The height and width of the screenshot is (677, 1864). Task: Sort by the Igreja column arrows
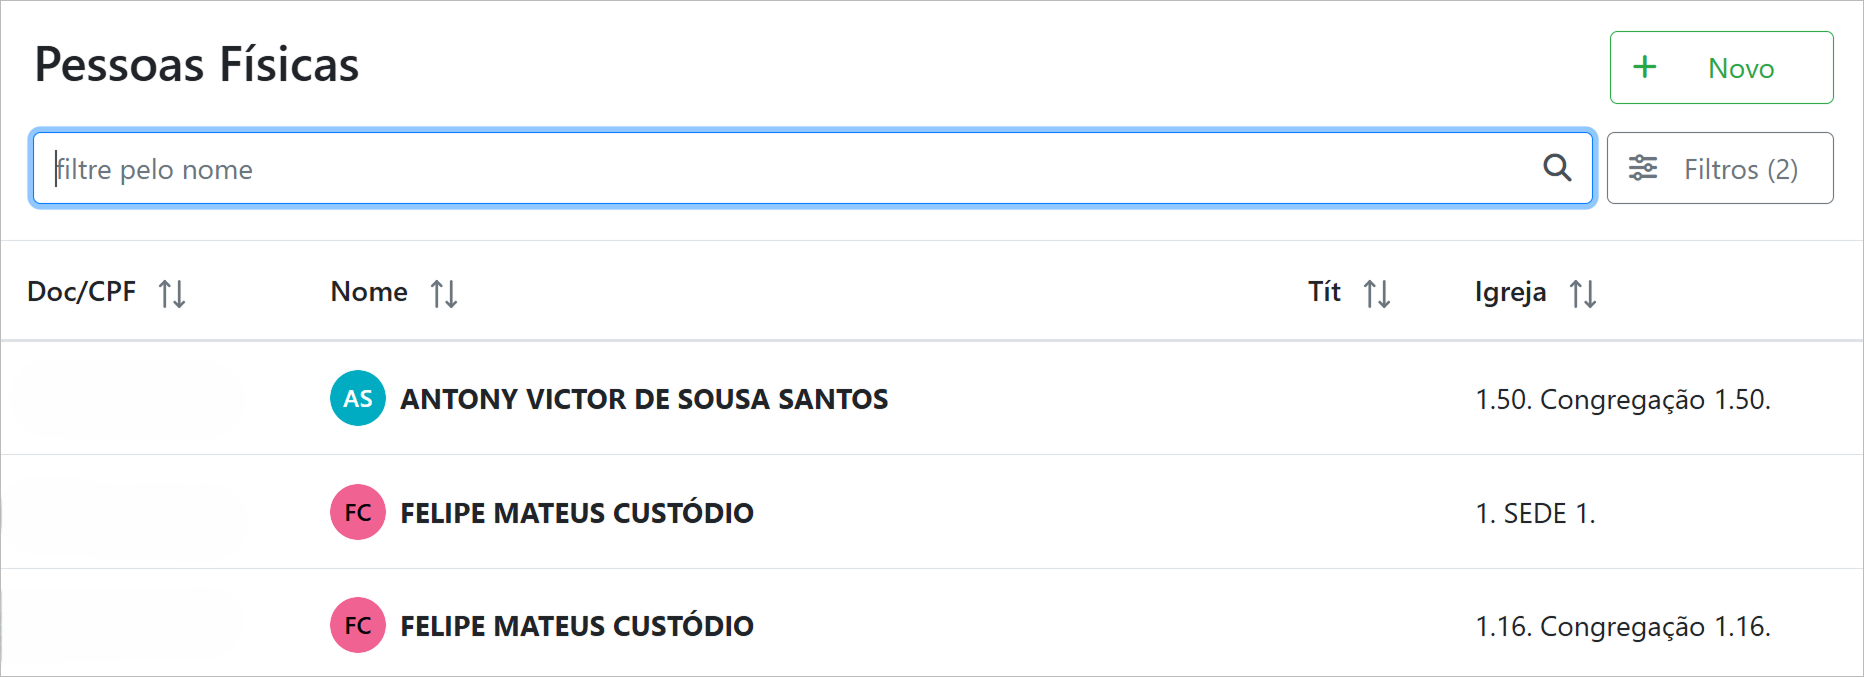tap(1583, 293)
